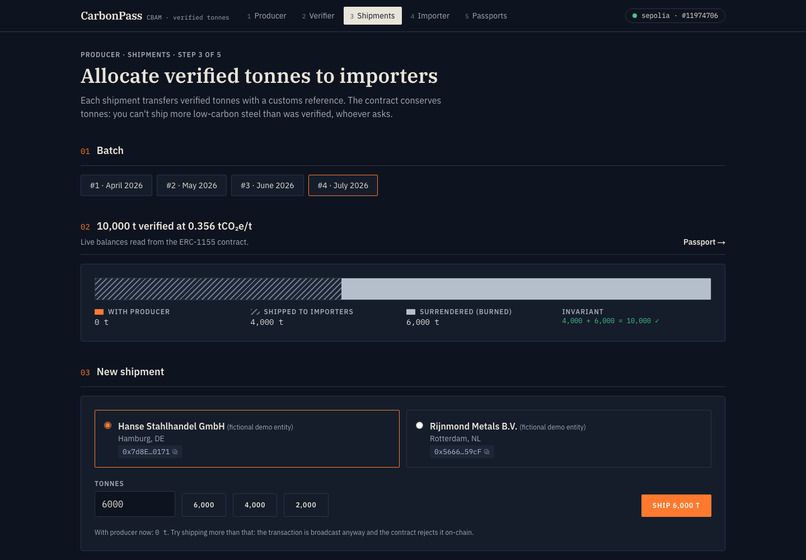This screenshot has width=806, height=560.
Task: Copy the Rijnmond Metals address 0x5666…59cF
Action: pos(487,452)
